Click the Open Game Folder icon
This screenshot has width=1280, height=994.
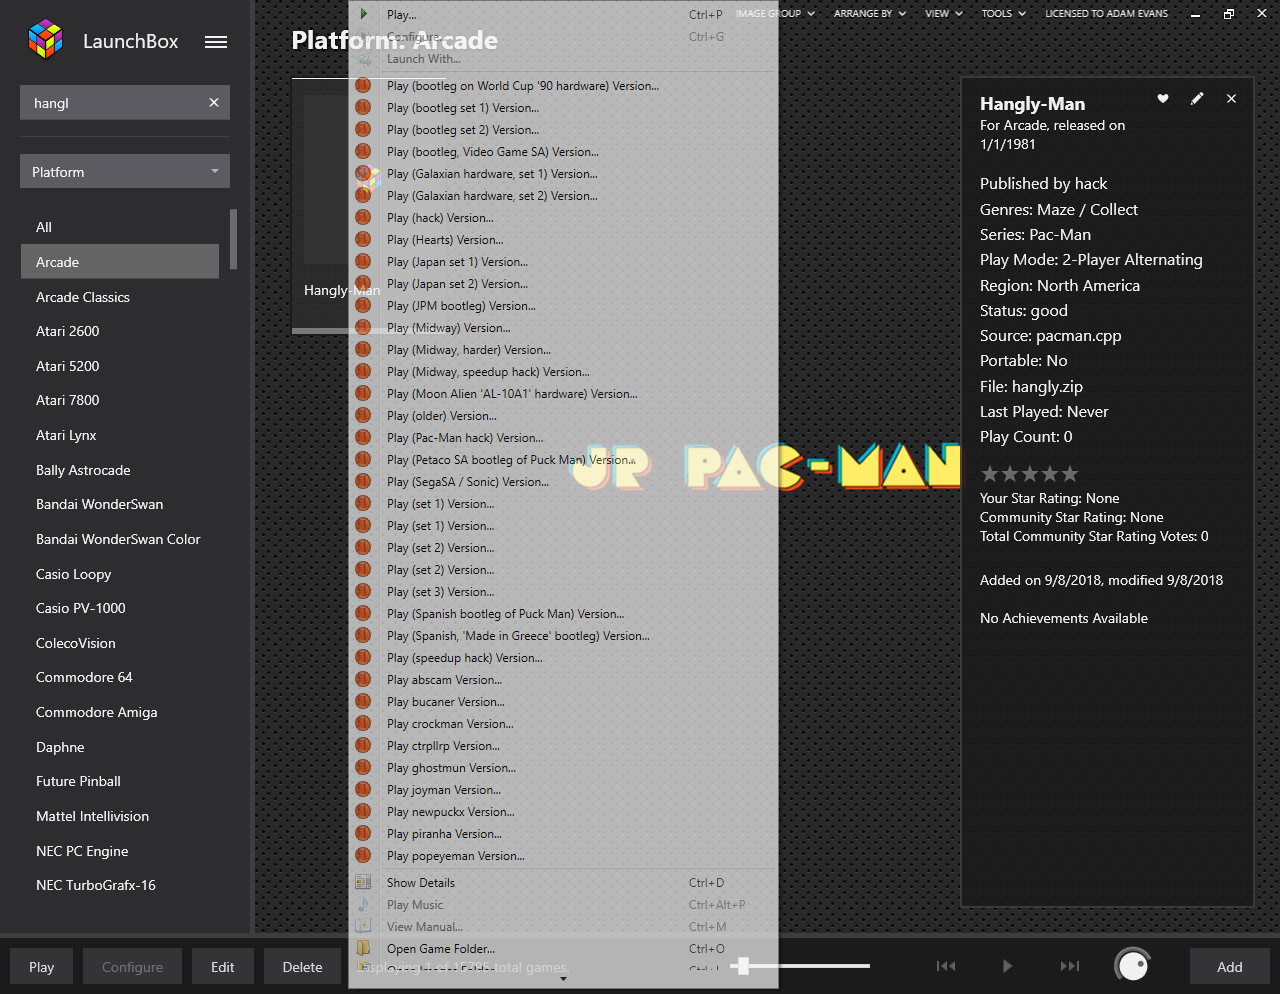(364, 948)
